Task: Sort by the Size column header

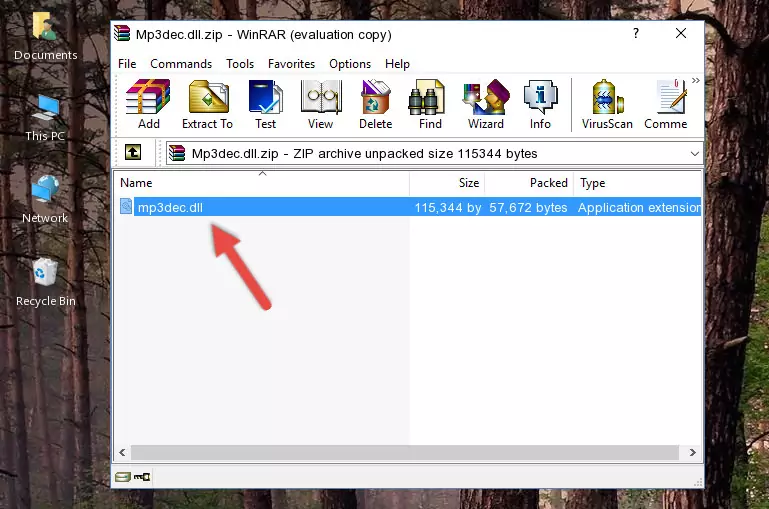Action: tap(447, 183)
